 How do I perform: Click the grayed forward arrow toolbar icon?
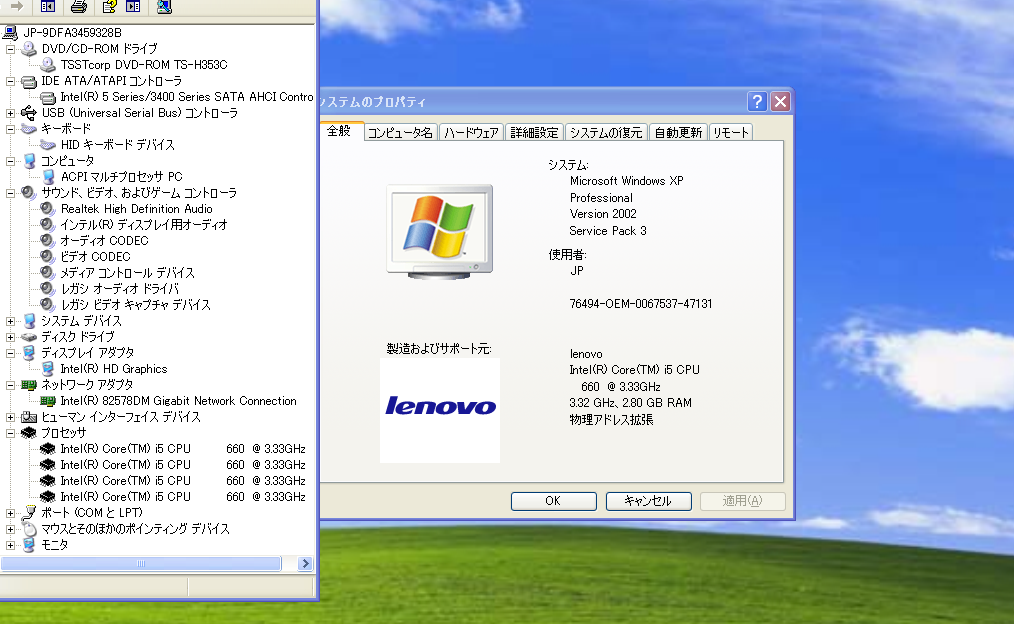click(x=17, y=6)
